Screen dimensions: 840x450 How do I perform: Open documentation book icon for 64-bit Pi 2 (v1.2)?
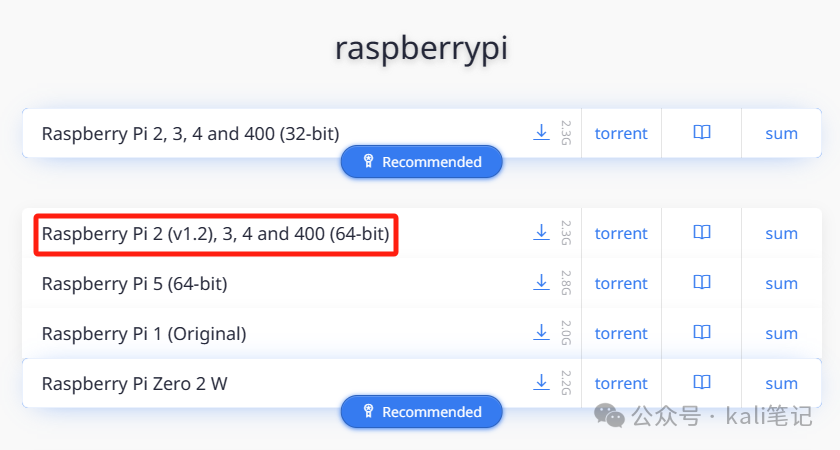(x=702, y=232)
